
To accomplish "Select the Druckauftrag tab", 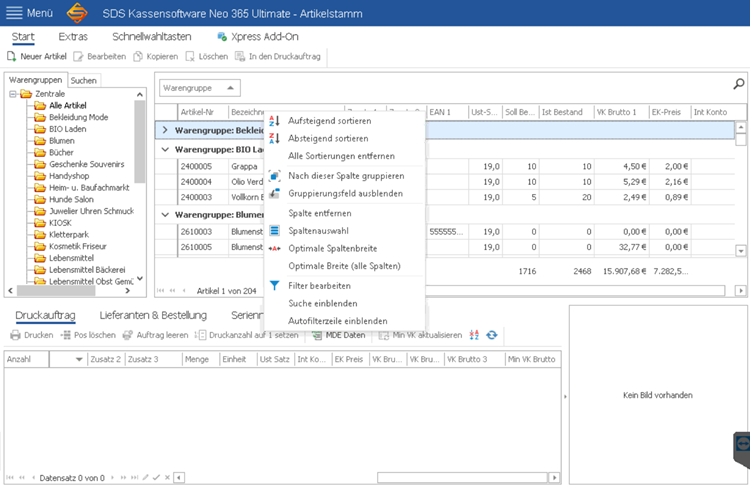I will (45, 315).
